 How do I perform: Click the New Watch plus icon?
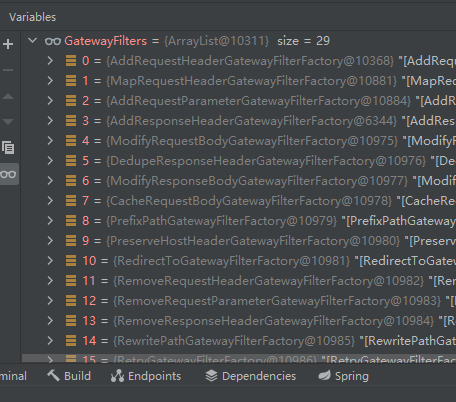point(8,44)
